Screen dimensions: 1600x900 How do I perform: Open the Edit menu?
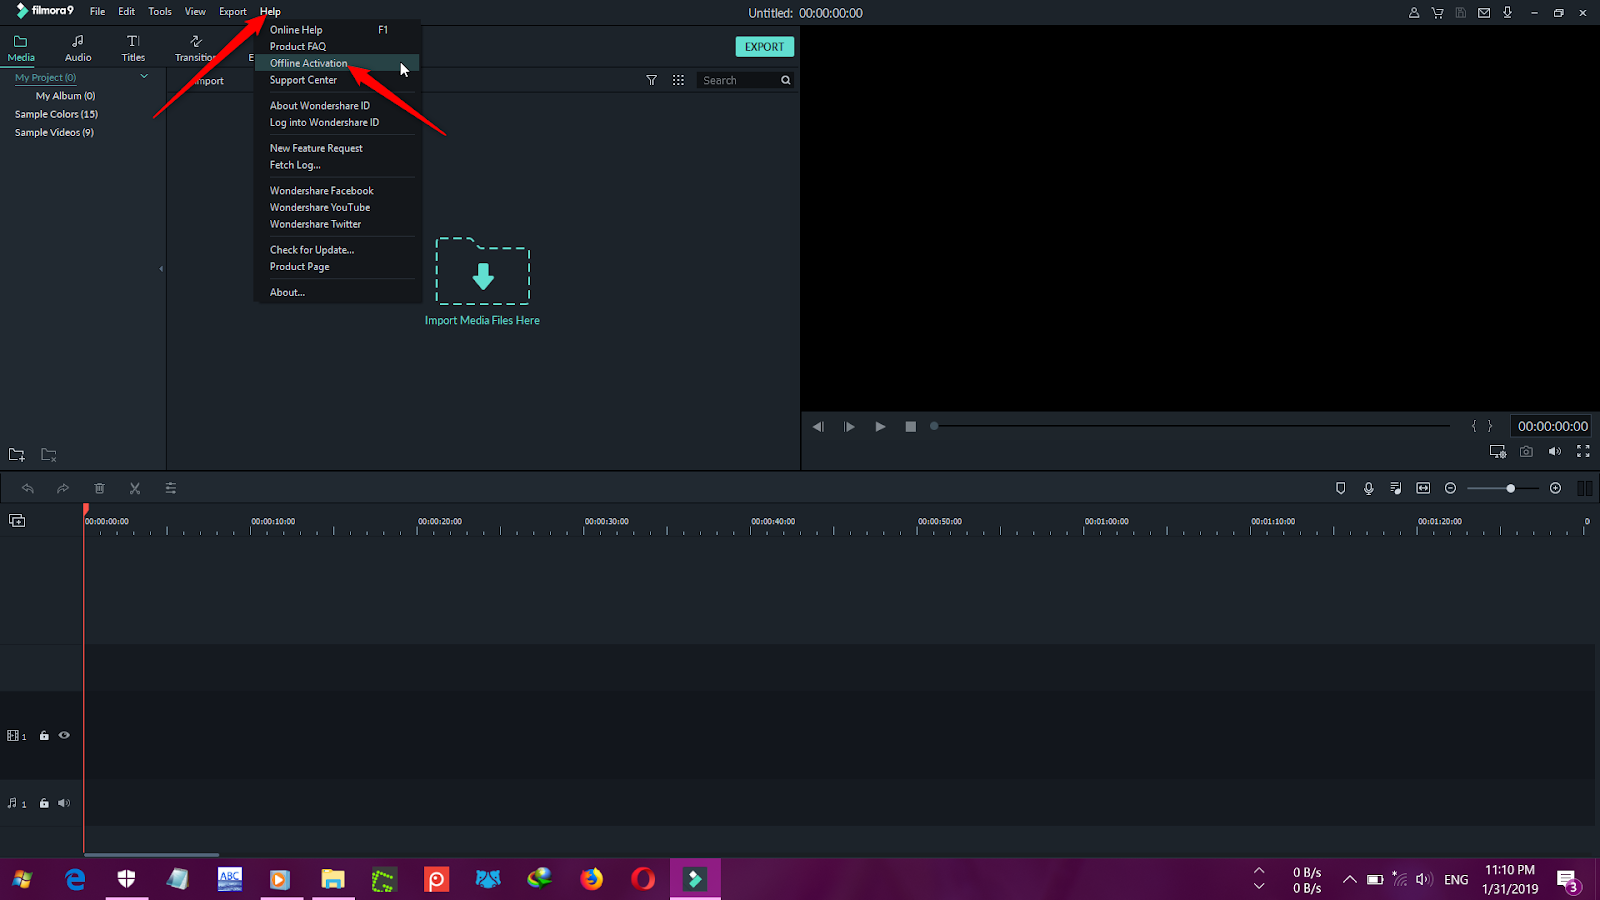(126, 12)
